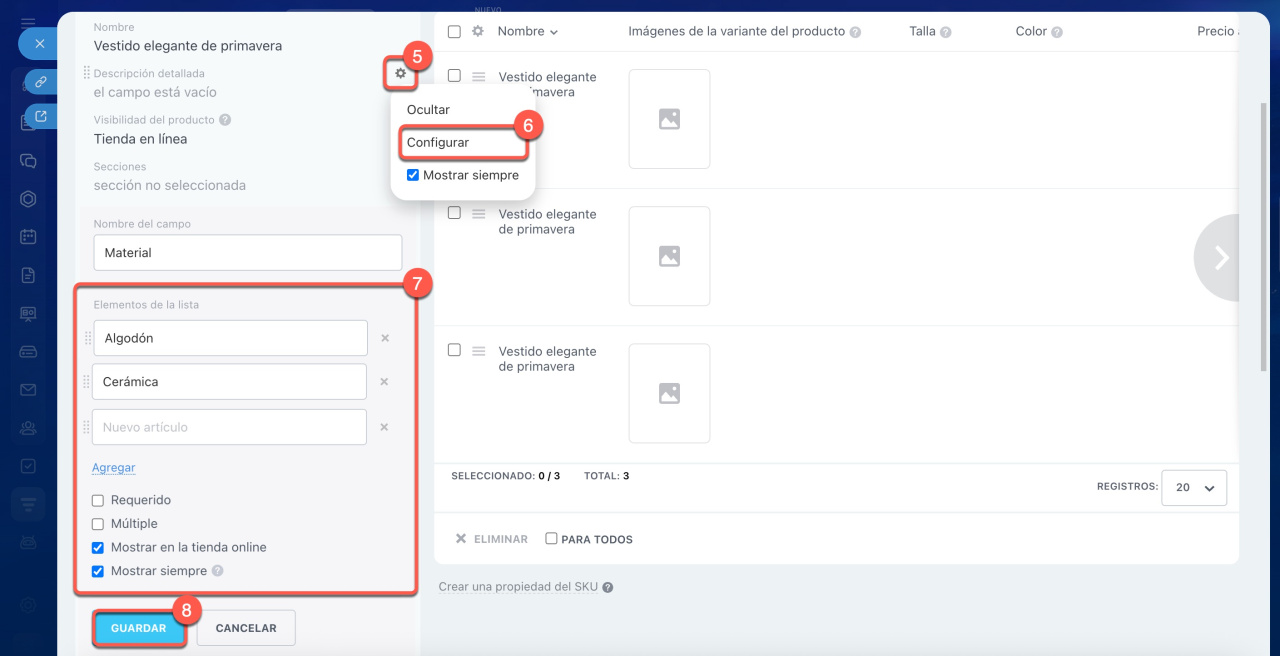The height and width of the screenshot is (656, 1280).
Task: Click the Nuevo artículo input field
Action: (x=230, y=427)
